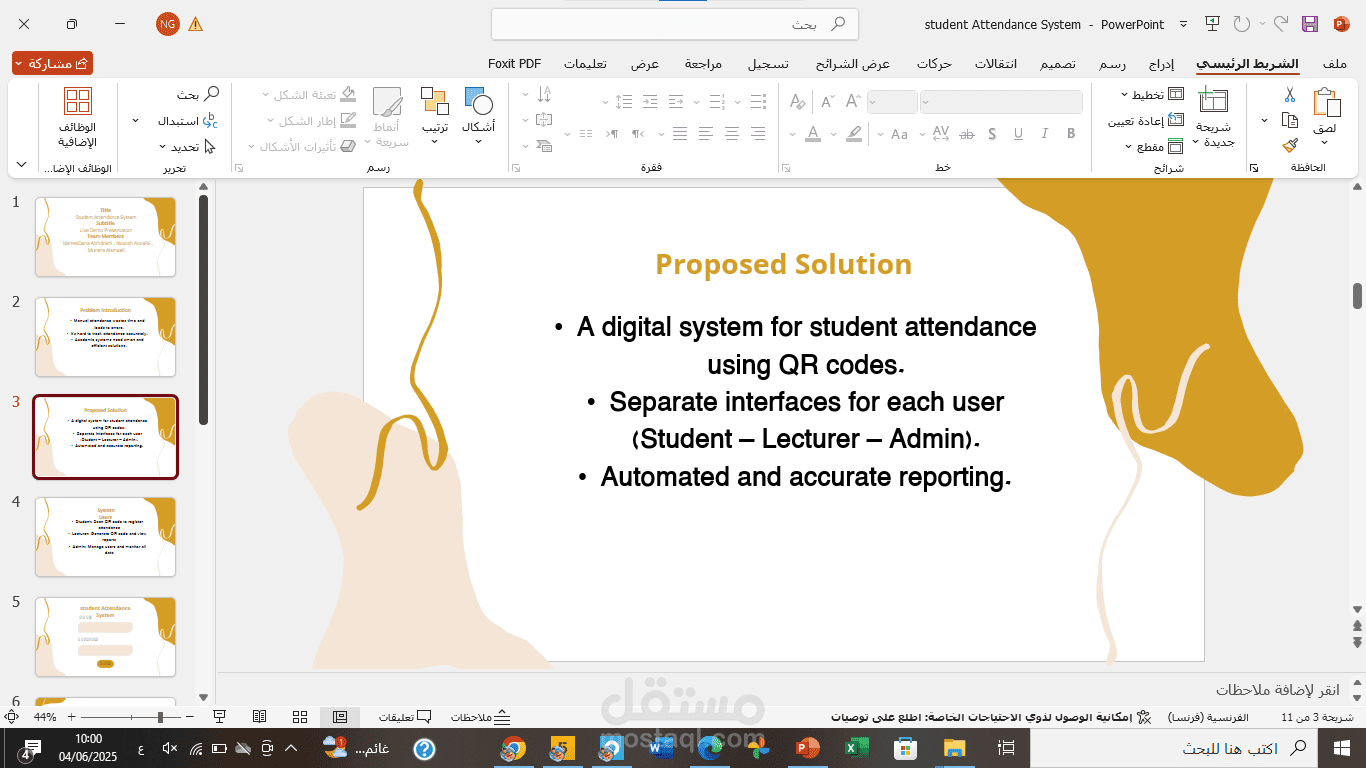The width and height of the screenshot is (1366, 768).
Task: Select slide 4 thumbnail in the panel
Action: click(x=106, y=536)
